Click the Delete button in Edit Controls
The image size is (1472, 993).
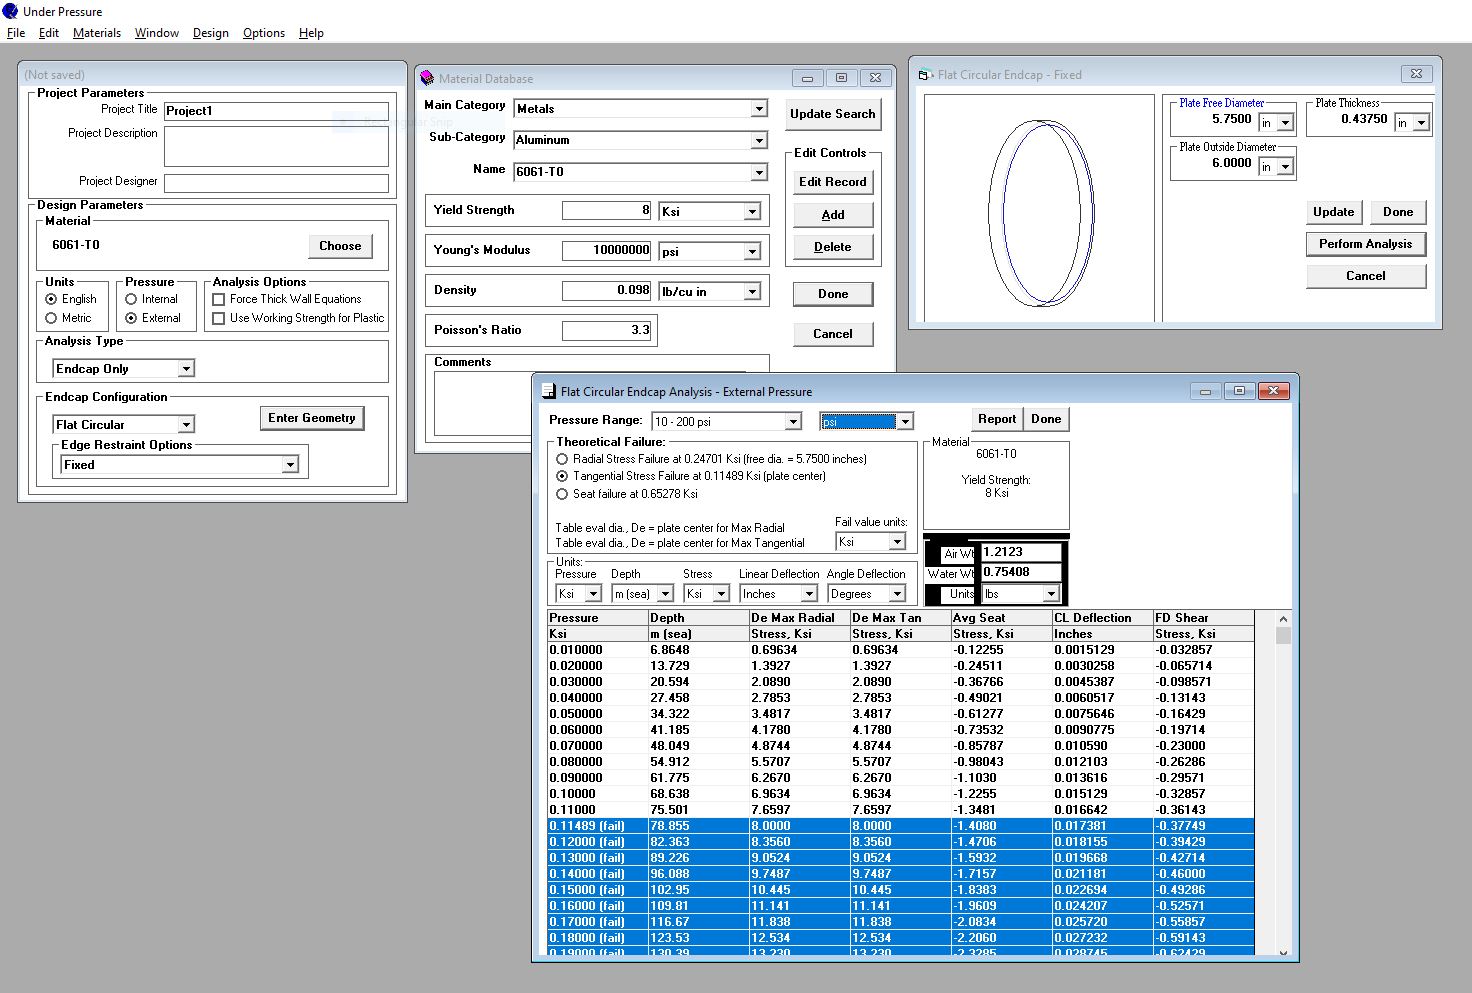click(833, 247)
